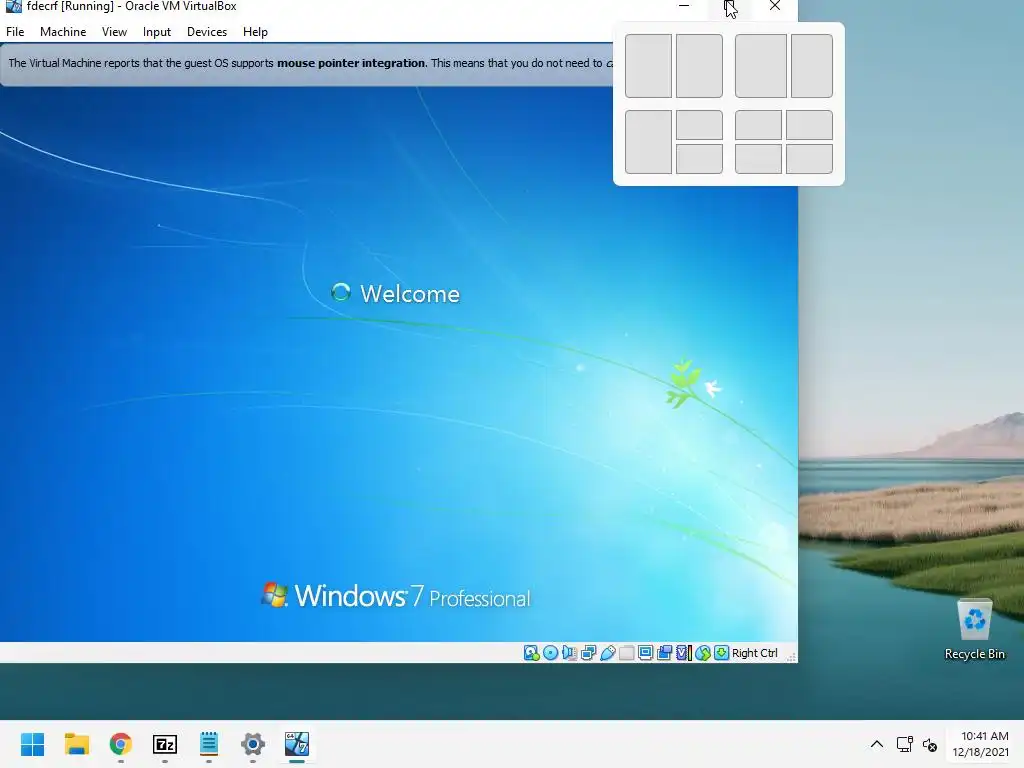Screen dimensions: 1024x768
Task: Click the mouse pointer integration notification bar
Action: tap(307, 63)
